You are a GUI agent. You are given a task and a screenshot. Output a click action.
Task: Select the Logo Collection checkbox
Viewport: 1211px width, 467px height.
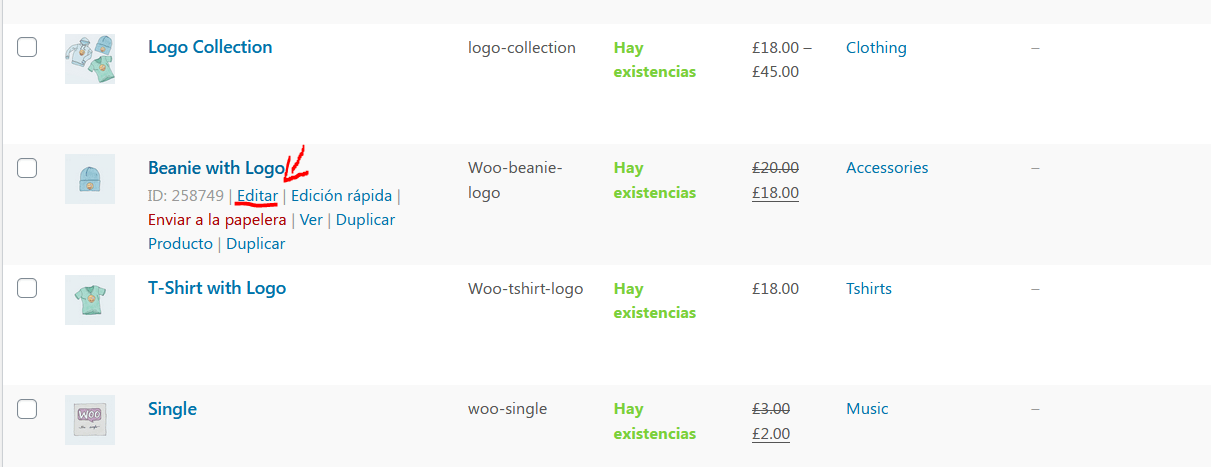pyautogui.click(x=27, y=47)
